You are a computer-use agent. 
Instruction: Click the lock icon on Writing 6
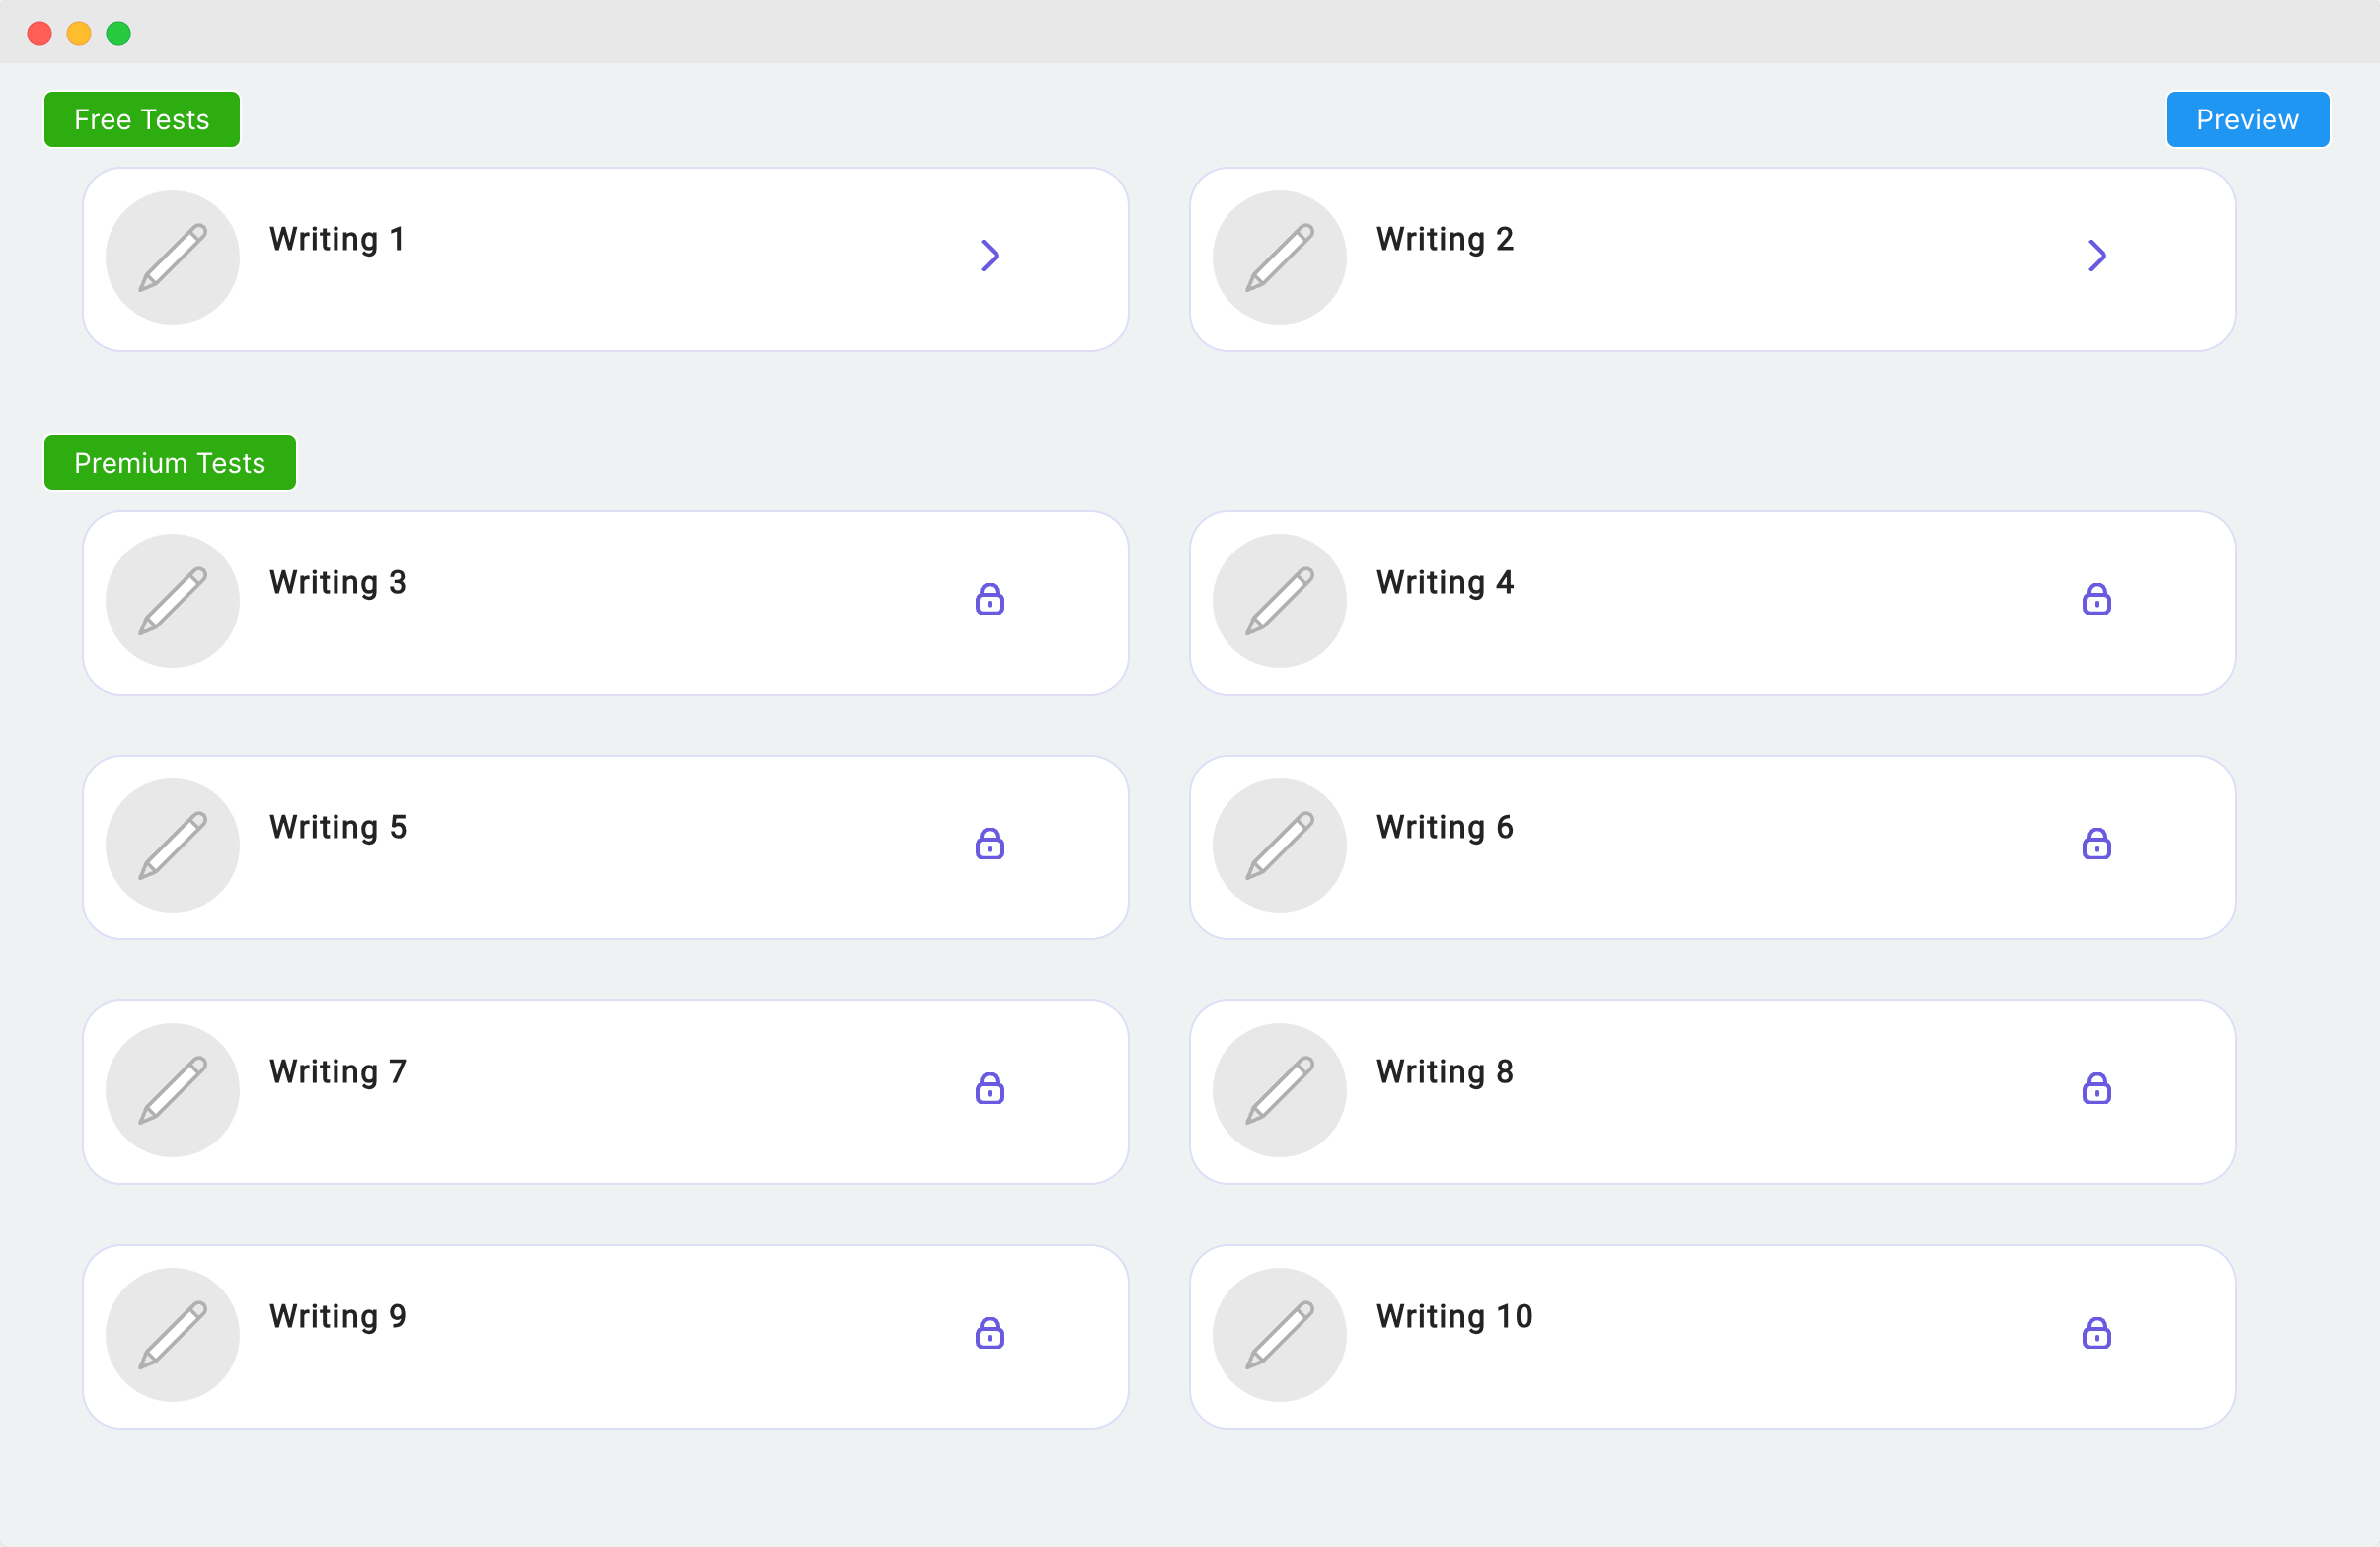click(x=2097, y=844)
